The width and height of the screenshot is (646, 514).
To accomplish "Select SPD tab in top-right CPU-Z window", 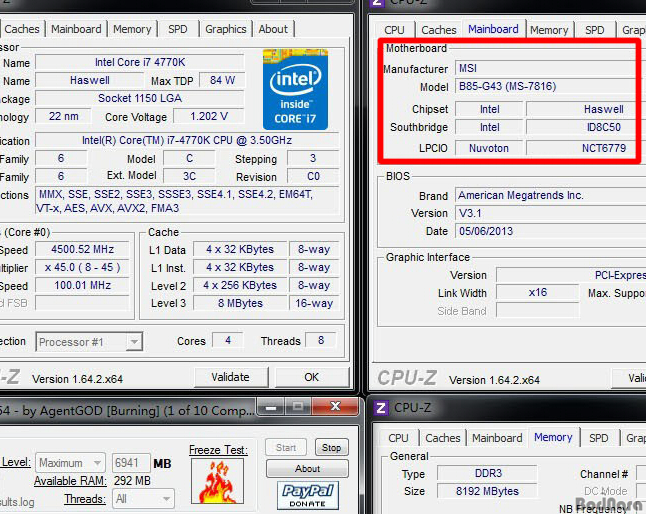I will (x=595, y=30).
